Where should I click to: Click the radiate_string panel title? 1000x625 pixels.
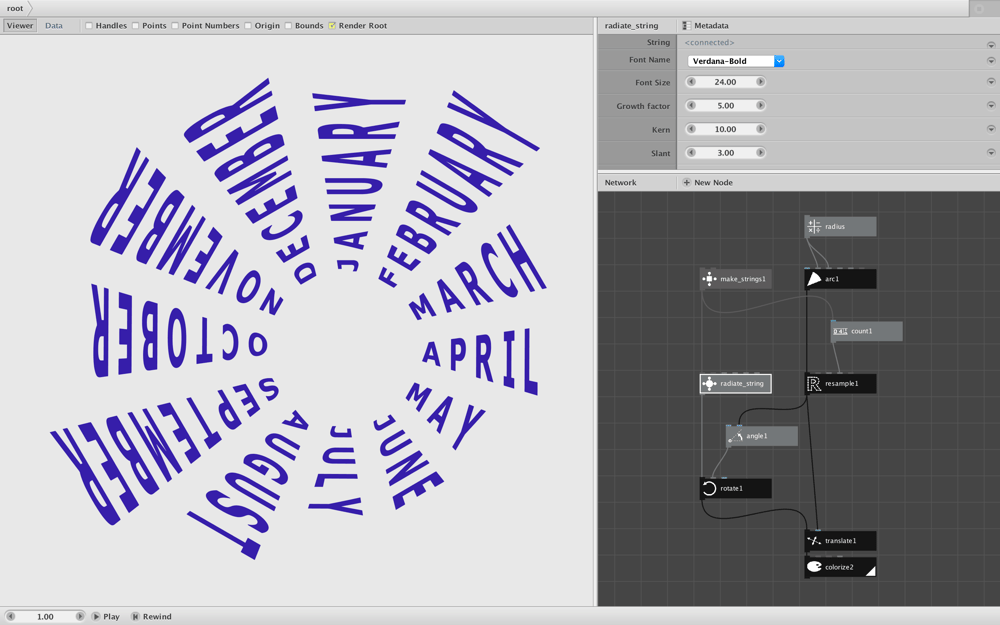631,26
